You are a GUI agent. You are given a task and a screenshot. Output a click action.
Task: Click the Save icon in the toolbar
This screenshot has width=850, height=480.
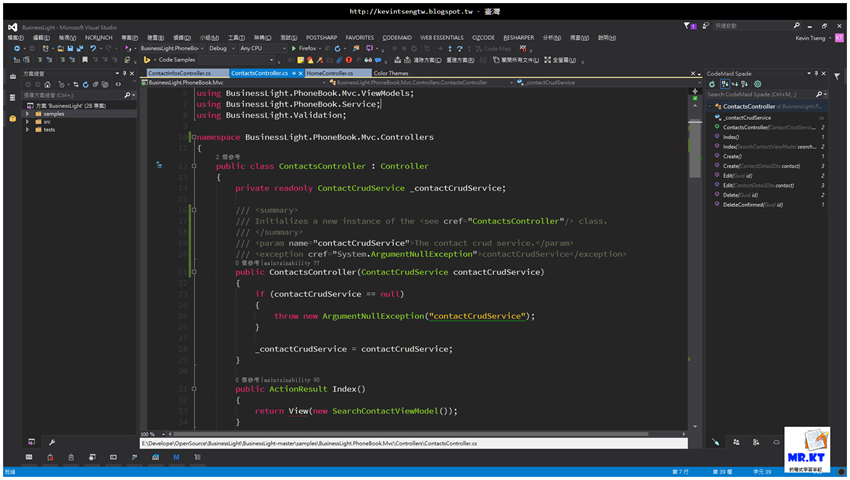(x=70, y=48)
